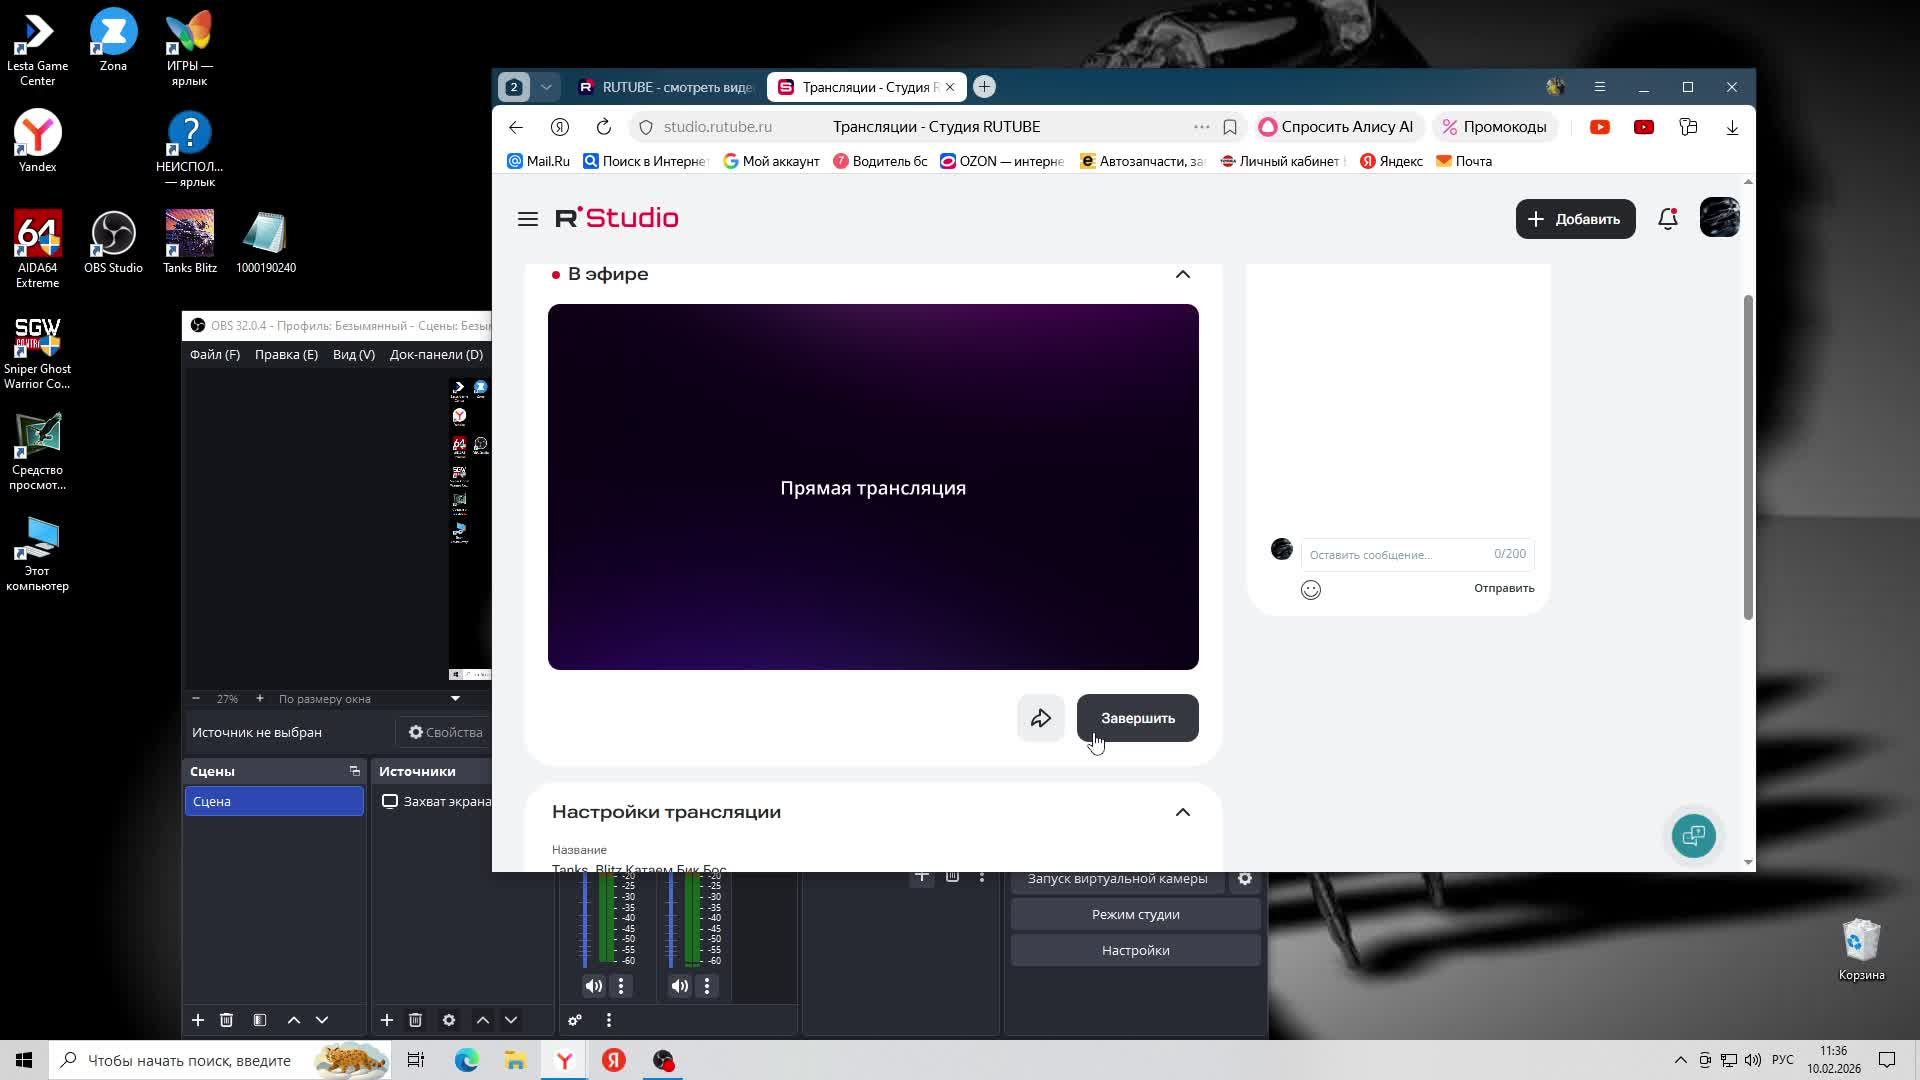Open source properties gear in Sources toolbar

[x=449, y=1020]
